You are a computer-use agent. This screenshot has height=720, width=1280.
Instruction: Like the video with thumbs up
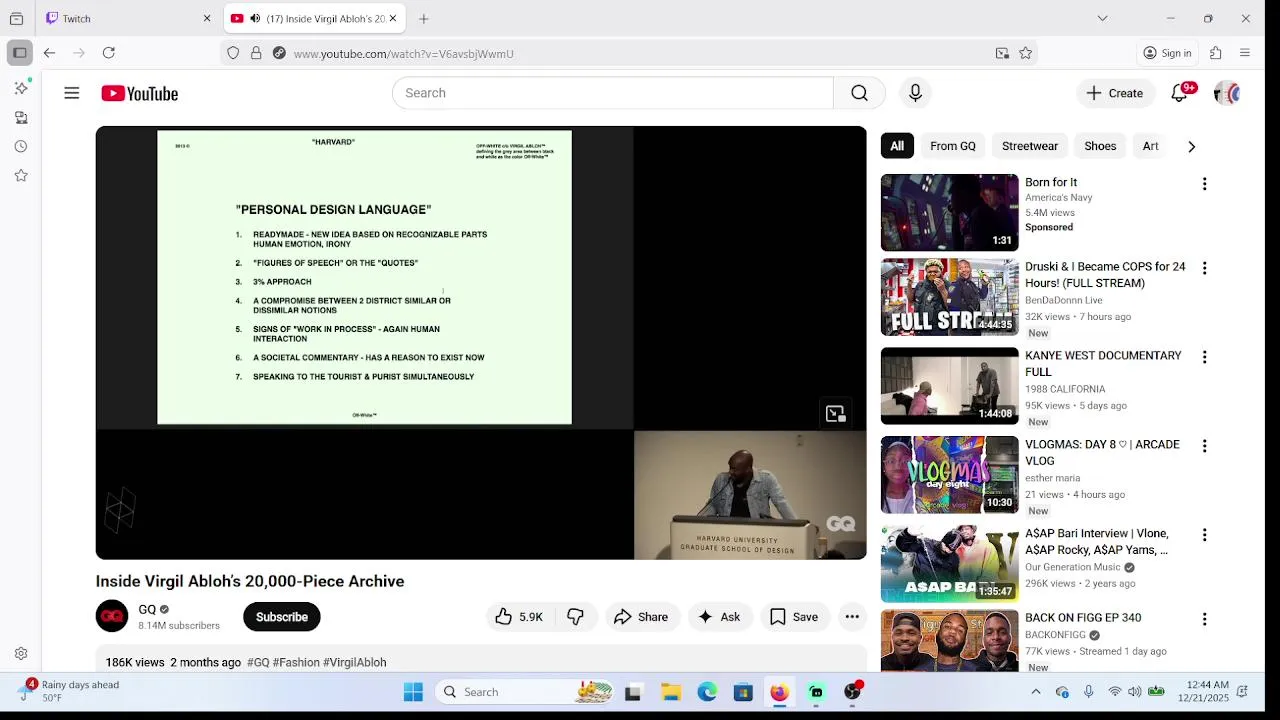pos(519,617)
